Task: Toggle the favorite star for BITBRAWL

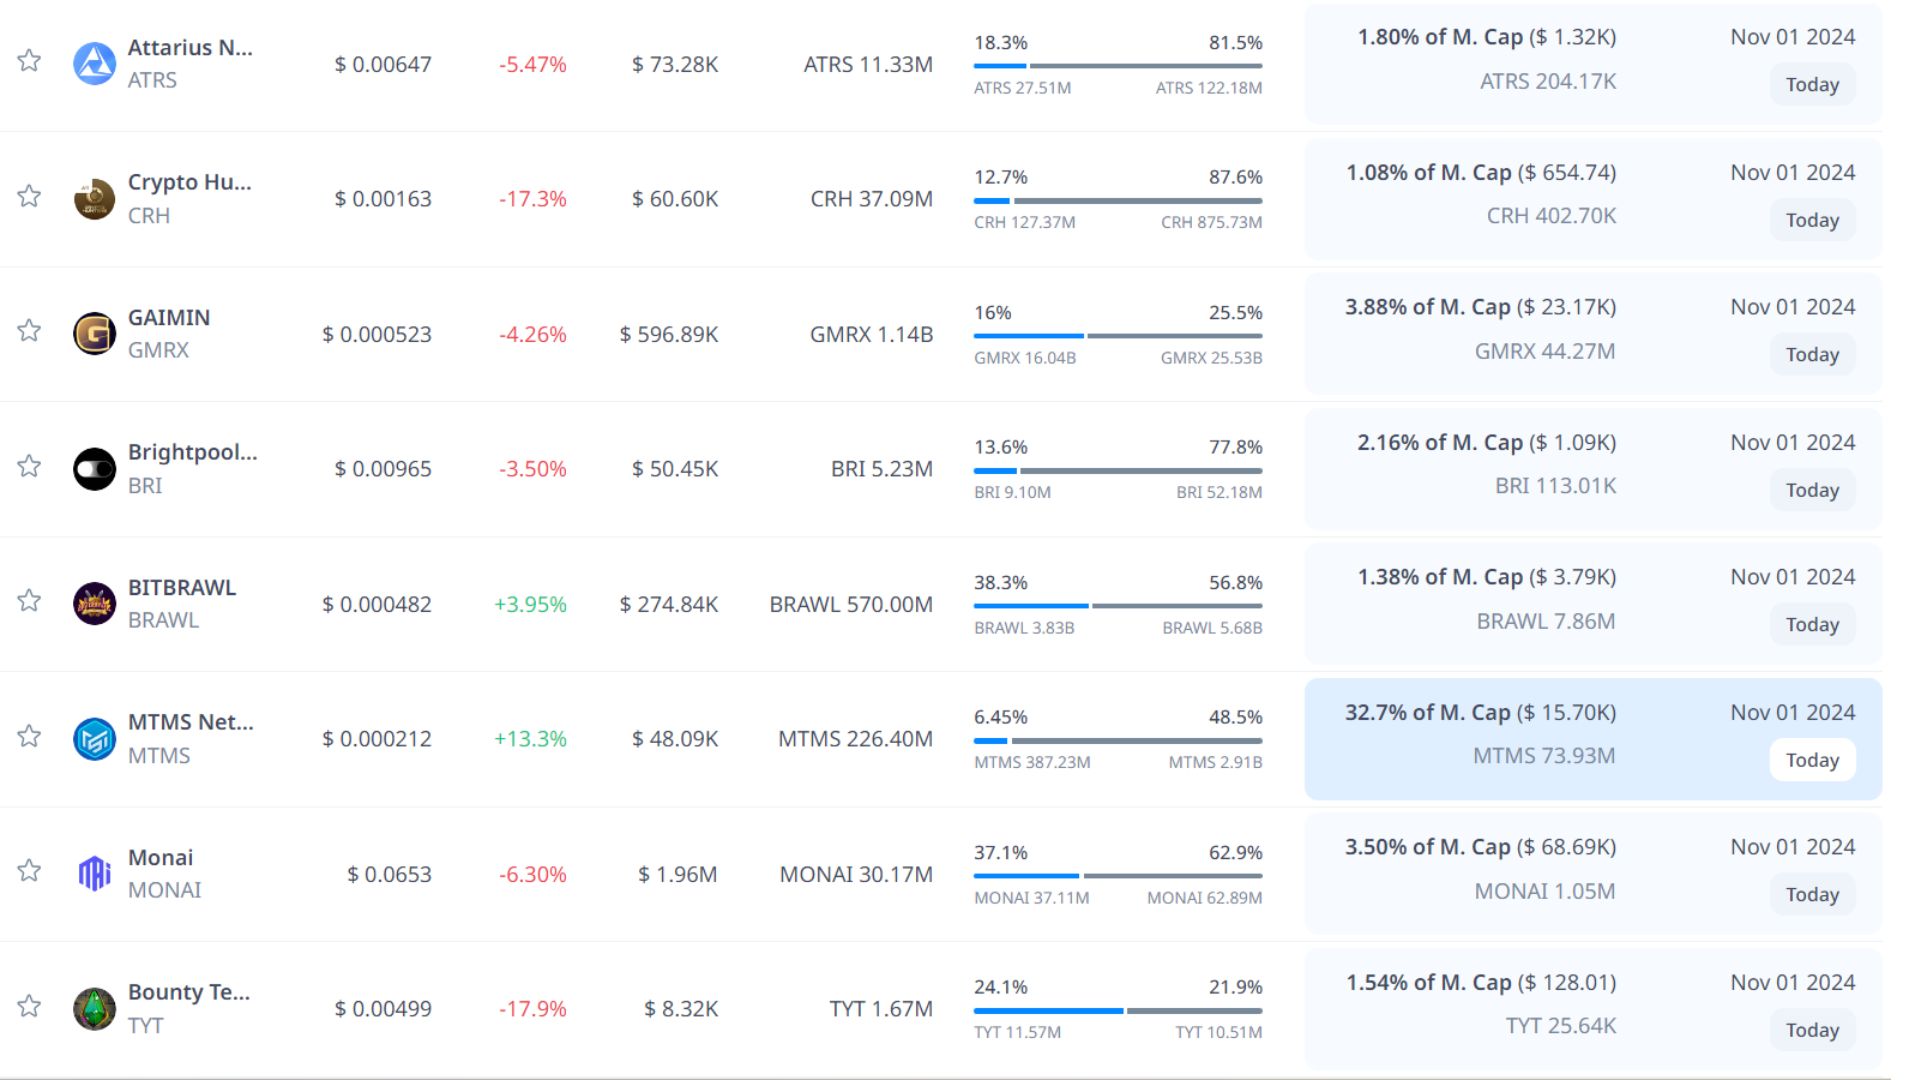Action: (x=29, y=601)
